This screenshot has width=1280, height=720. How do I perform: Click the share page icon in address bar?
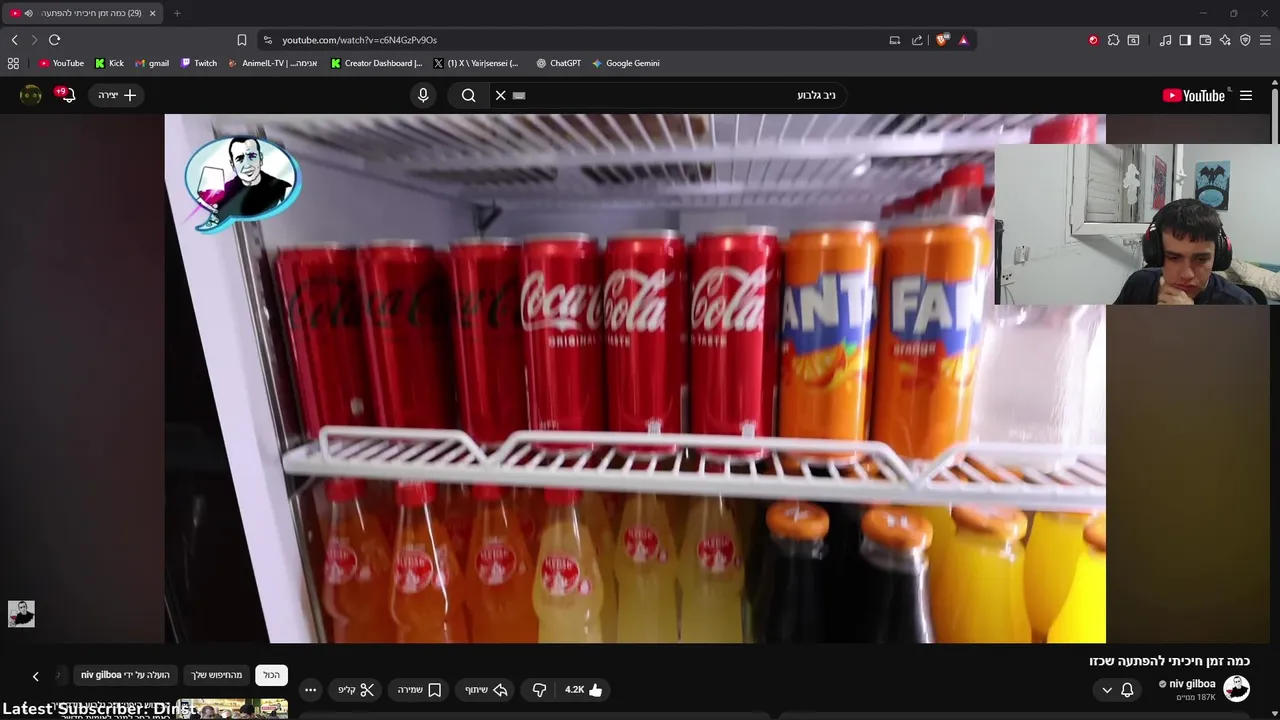(x=917, y=40)
